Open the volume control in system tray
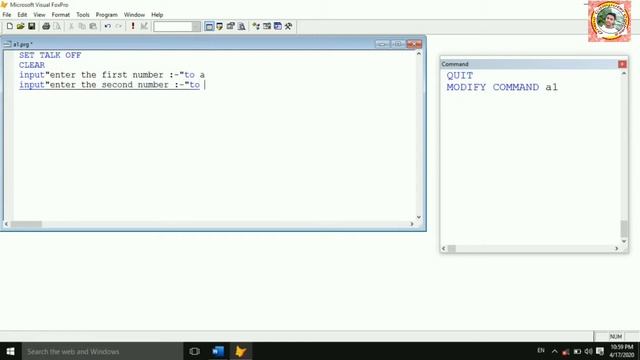This screenshot has height=360, width=640. 588,351
